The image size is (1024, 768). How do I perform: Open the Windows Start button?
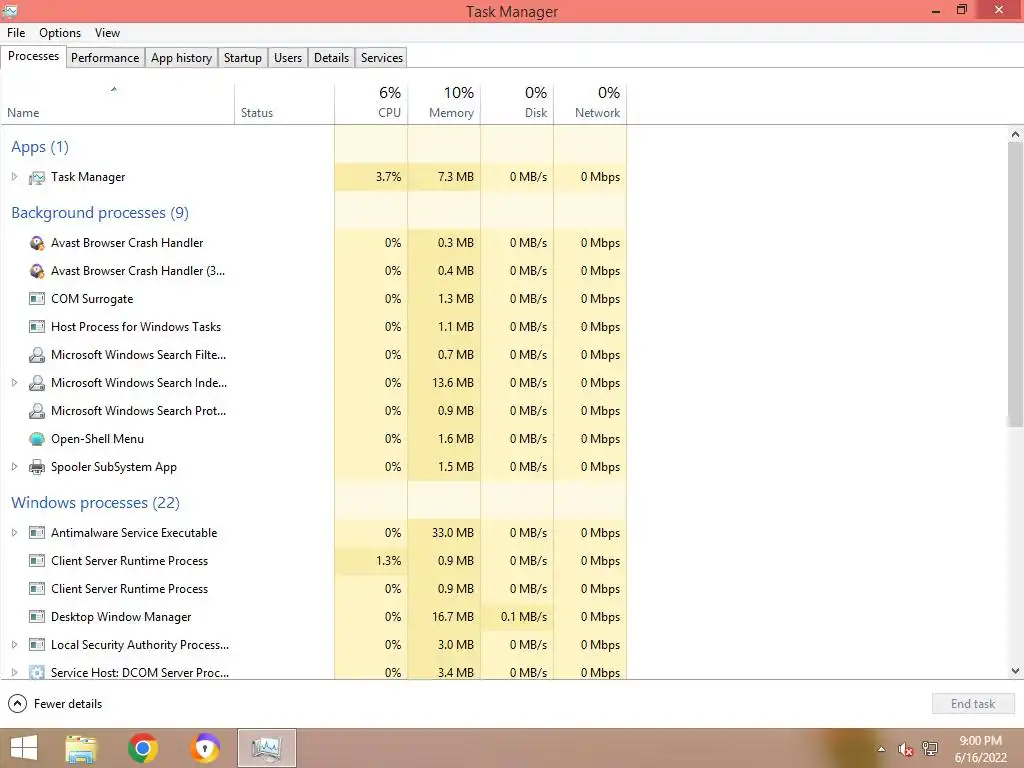24,748
